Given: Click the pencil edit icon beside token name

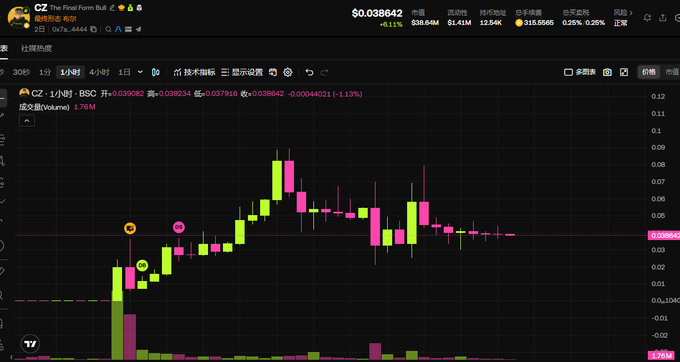Looking at the screenshot, I should 112,8.
